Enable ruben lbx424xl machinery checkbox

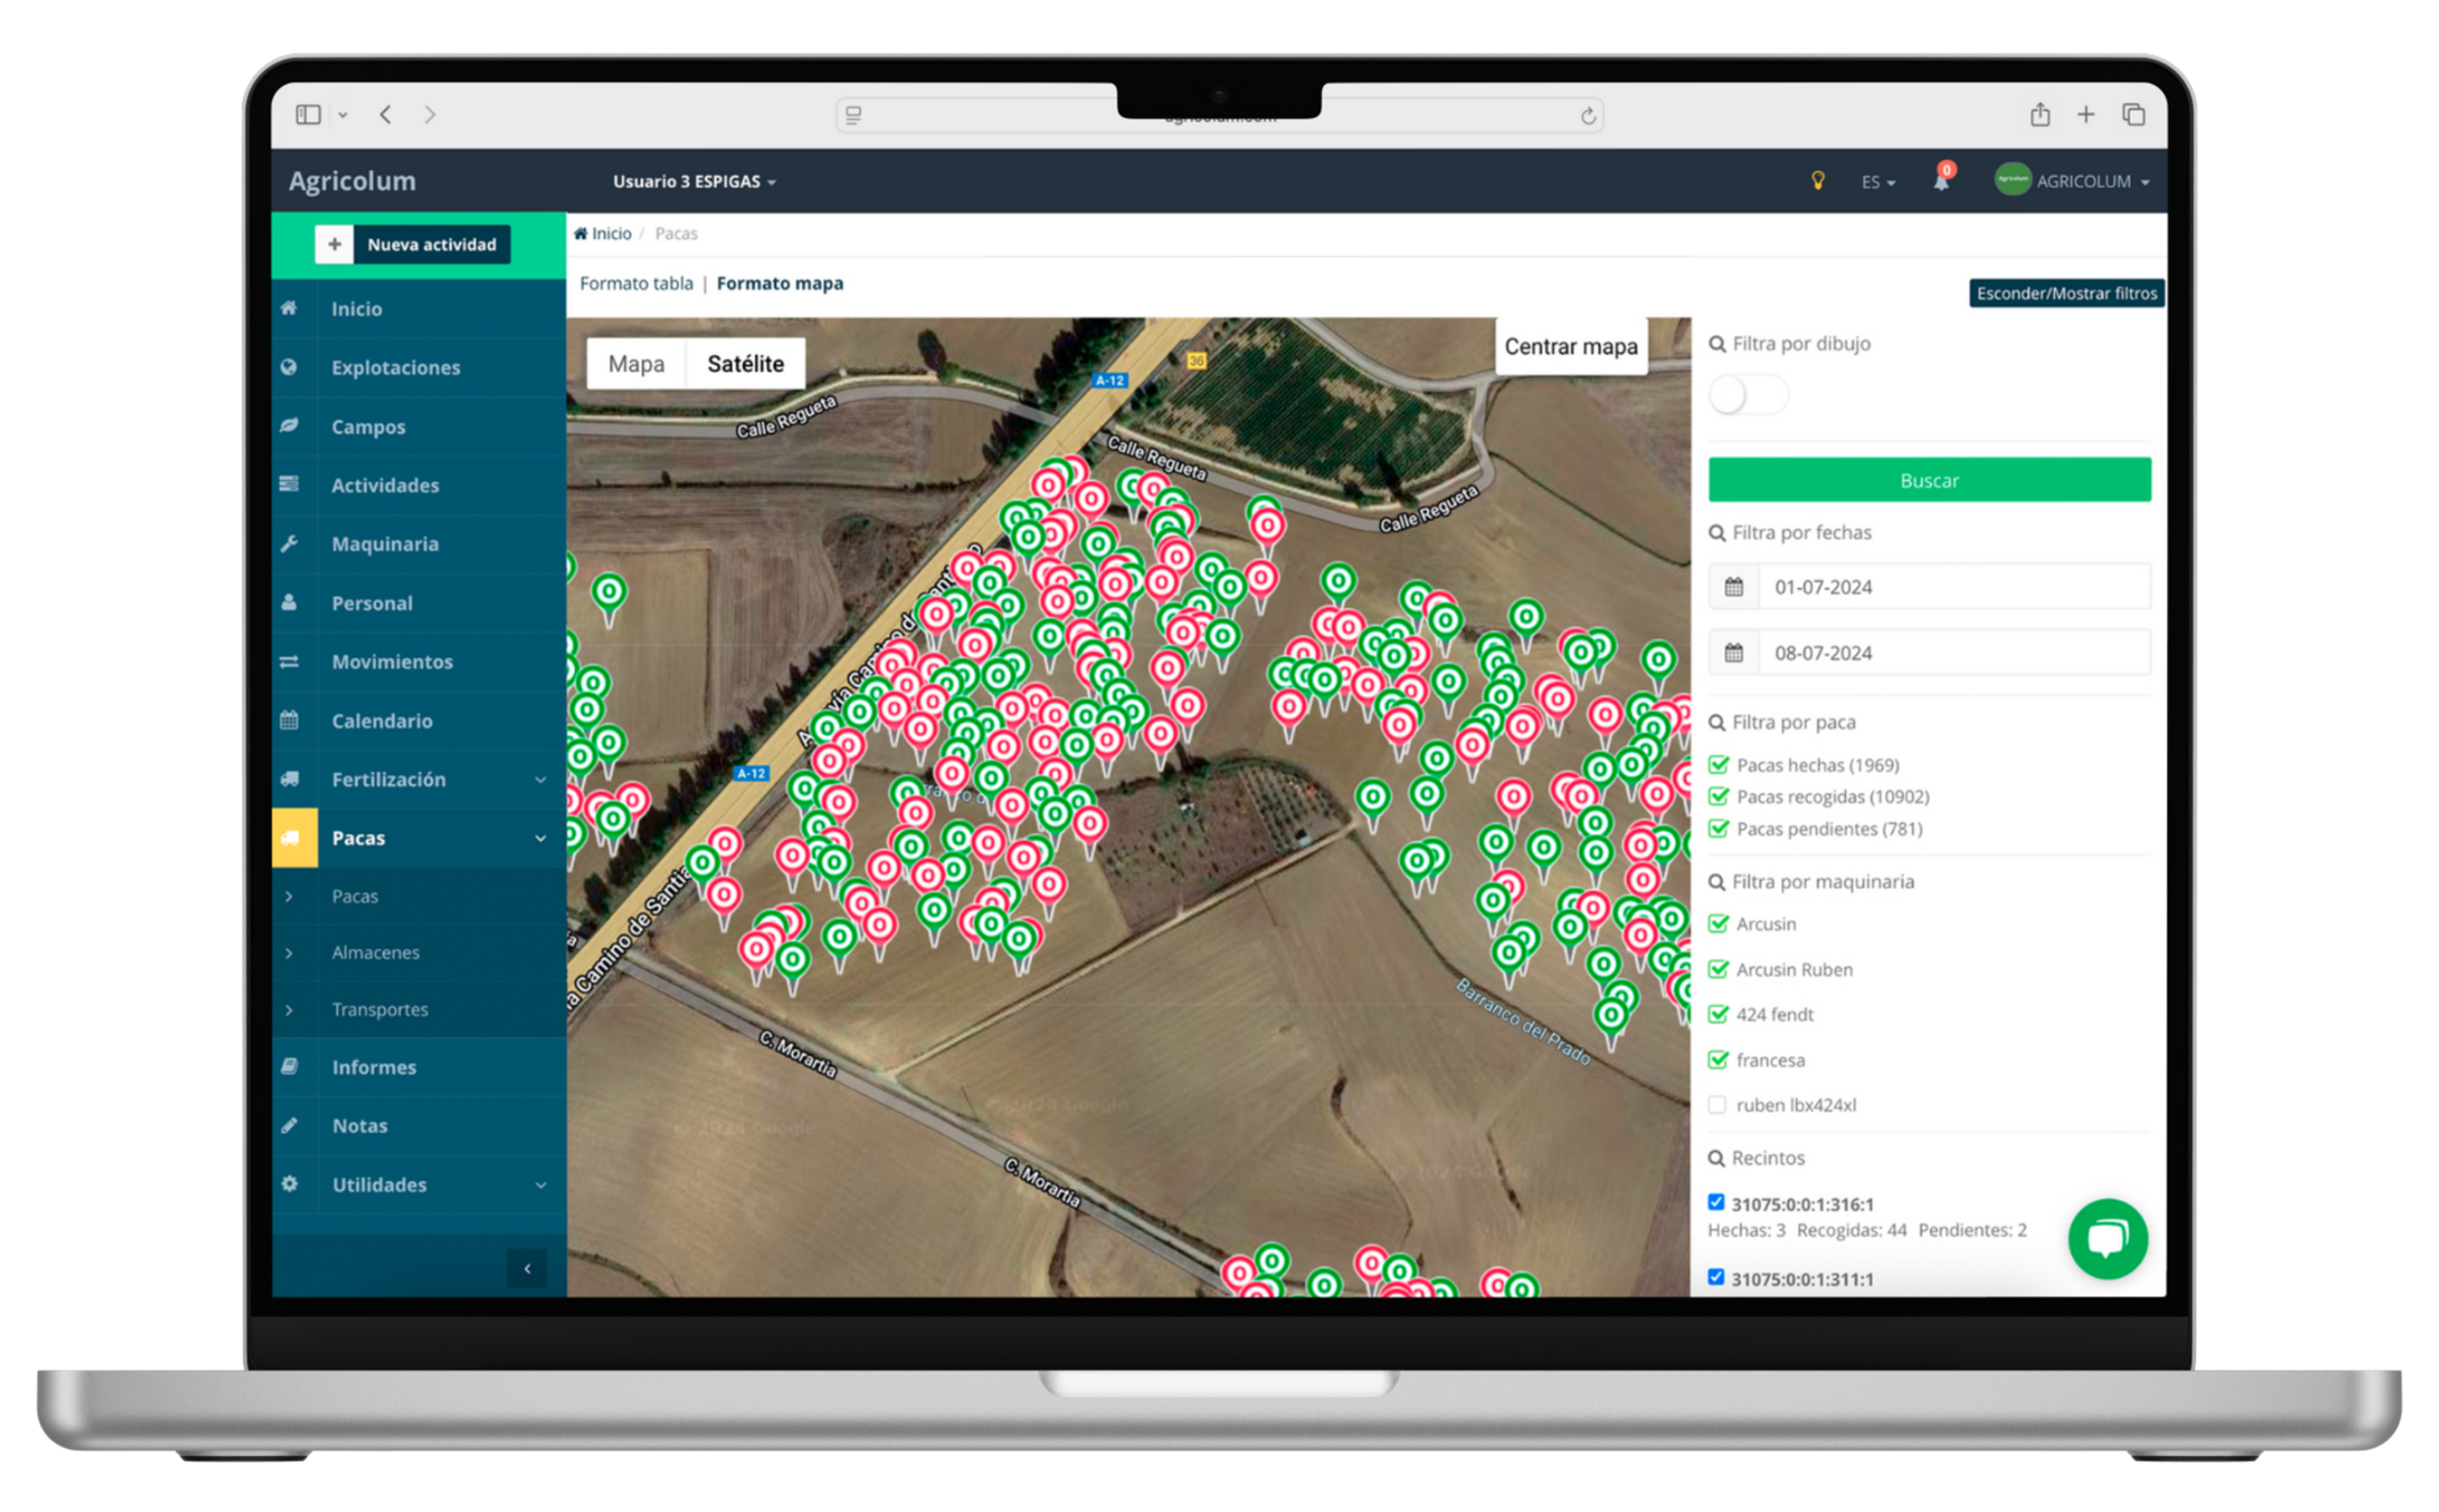(1717, 1105)
